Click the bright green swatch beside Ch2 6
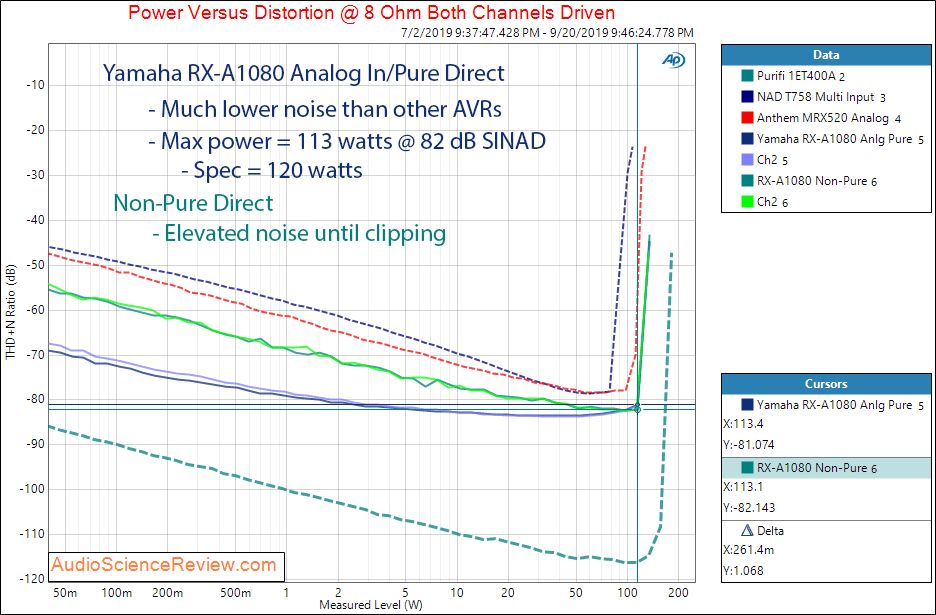Image resolution: width=936 pixels, height=615 pixels. point(746,202)
